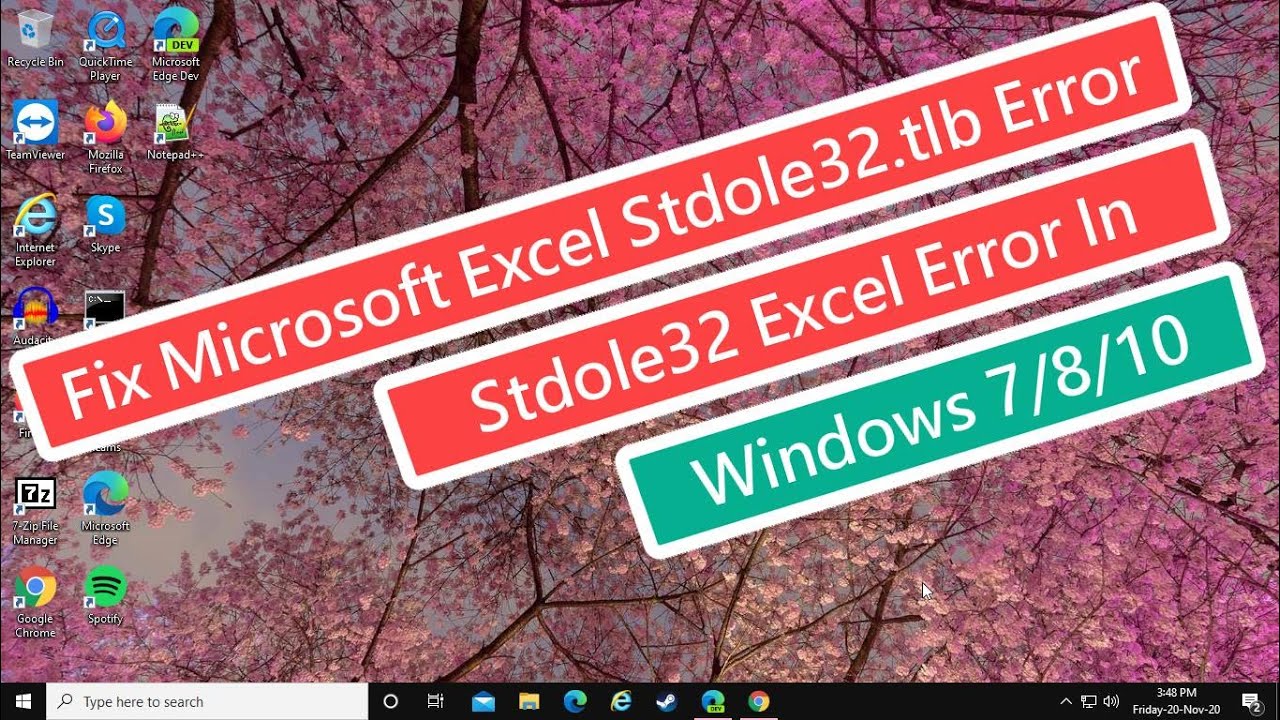1280x720 pixels.
Task: Open the Action Center notifications icon
Action: pos(1251,701)
